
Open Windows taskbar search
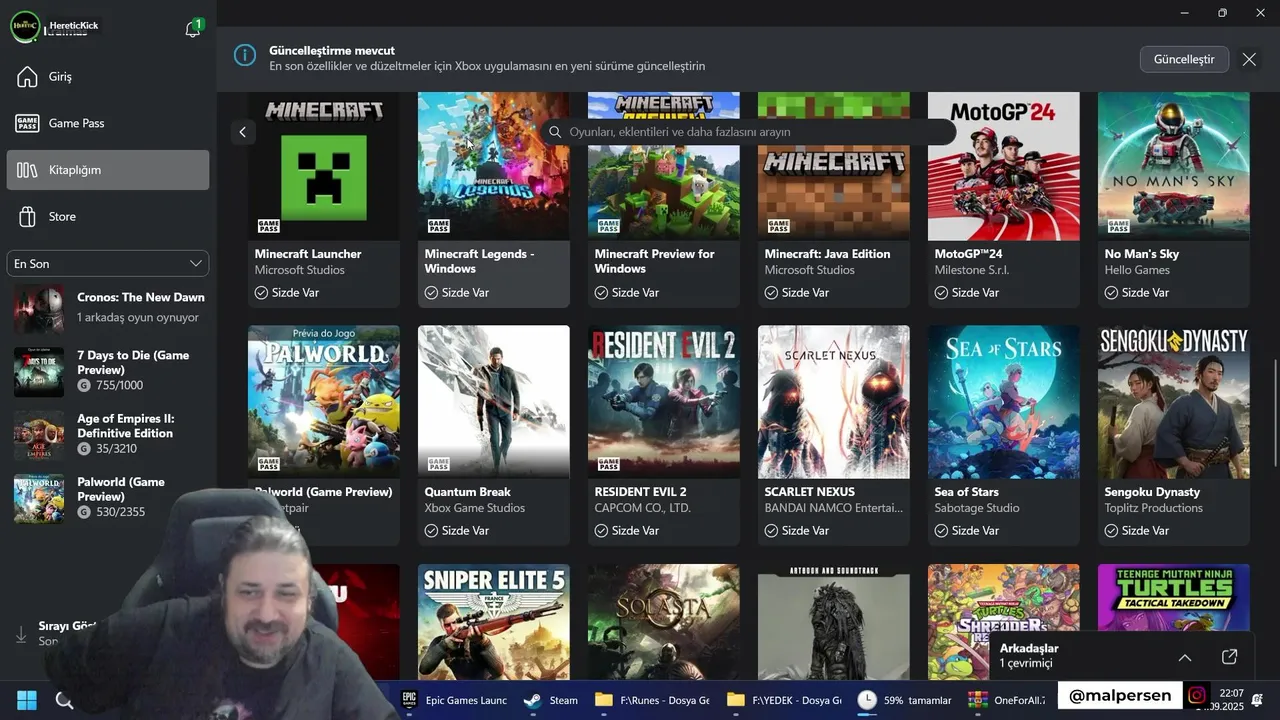(64, 700)
